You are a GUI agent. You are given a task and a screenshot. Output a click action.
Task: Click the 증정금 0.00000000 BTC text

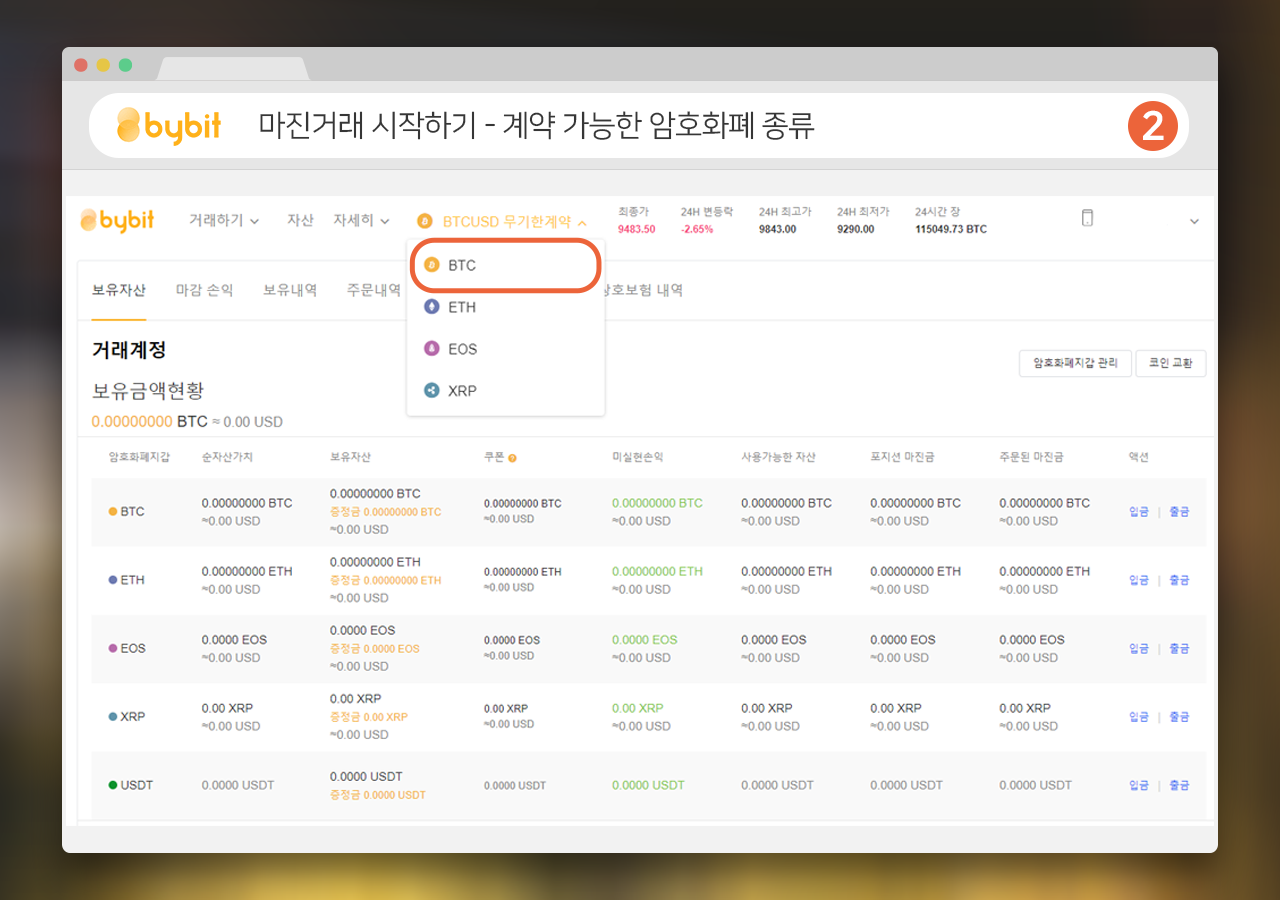pos(385,512)
